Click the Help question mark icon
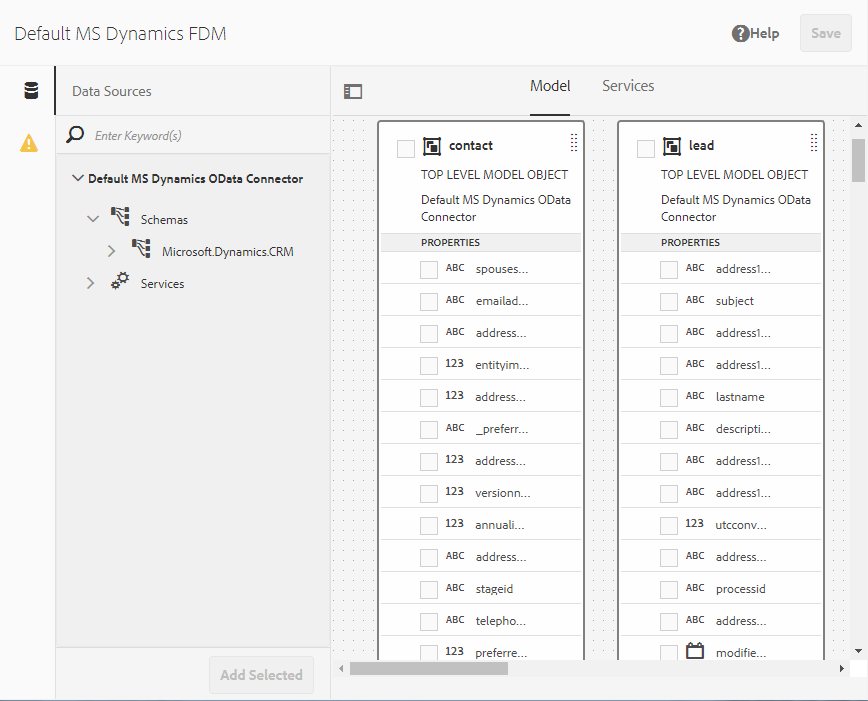This screenshot has height=701, width=868. 740,33
